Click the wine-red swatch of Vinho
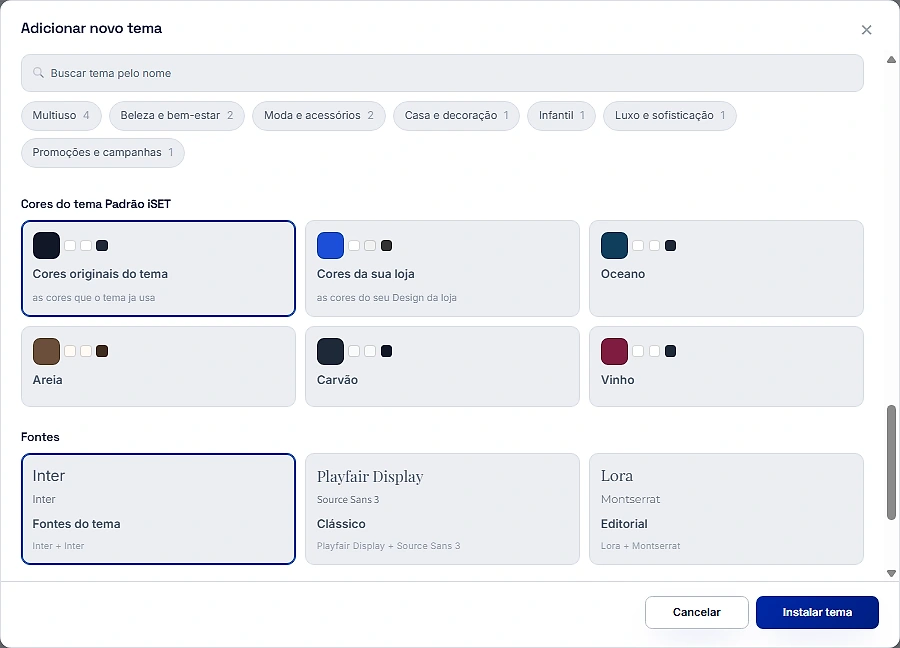 (x=614, y=351)
